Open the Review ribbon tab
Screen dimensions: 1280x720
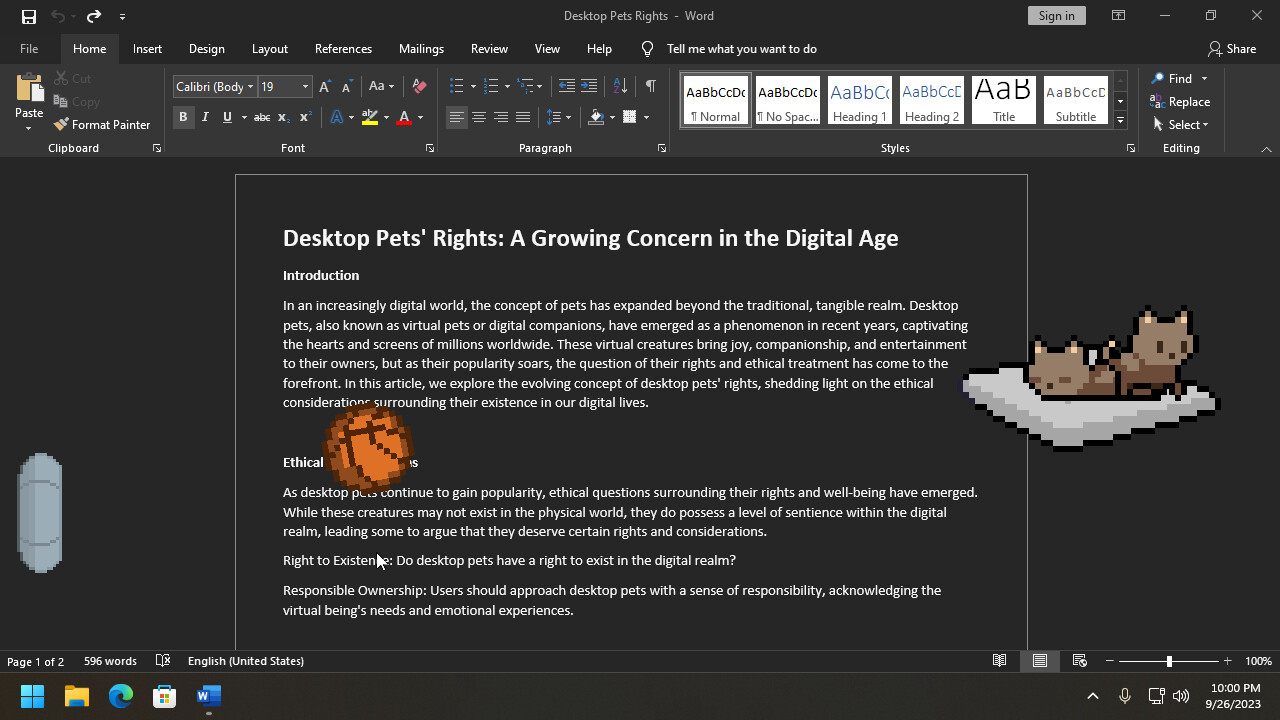tap(489, 48)
